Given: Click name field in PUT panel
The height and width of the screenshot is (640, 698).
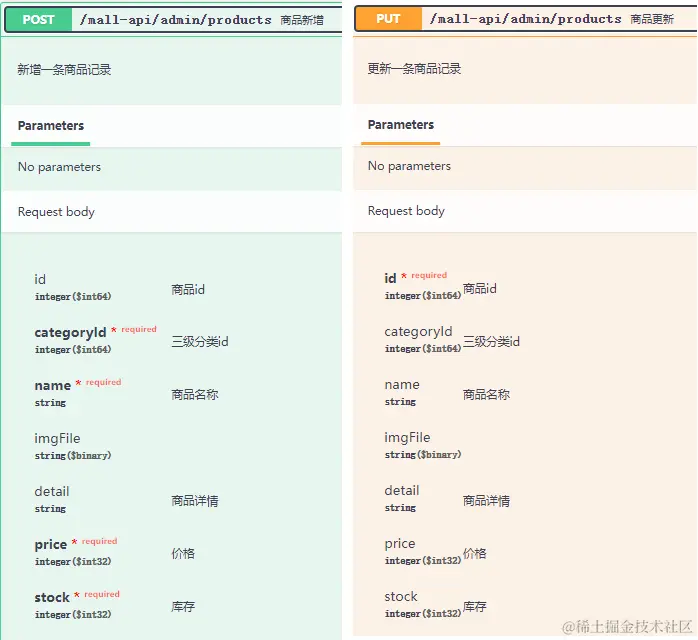Looking at the screenshot, I should [402, 385].
